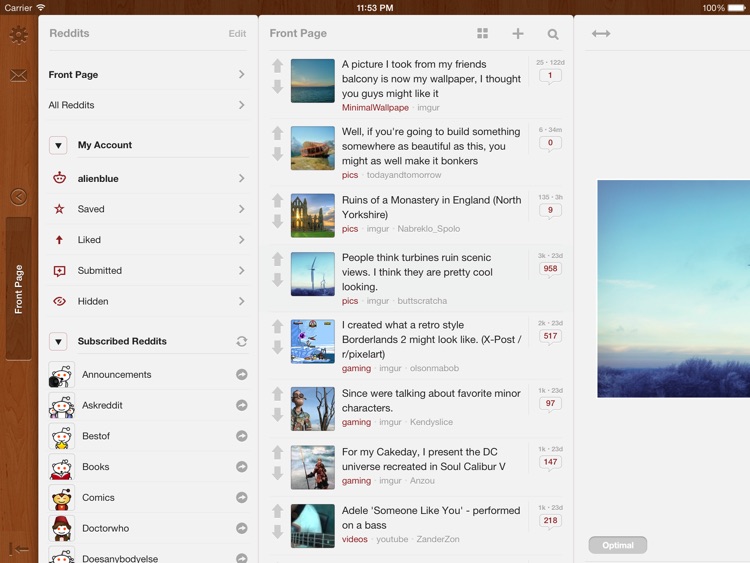Open comments bubble showing 218
This screenshot has height=563, width=750.
click(x=550, y=521)
